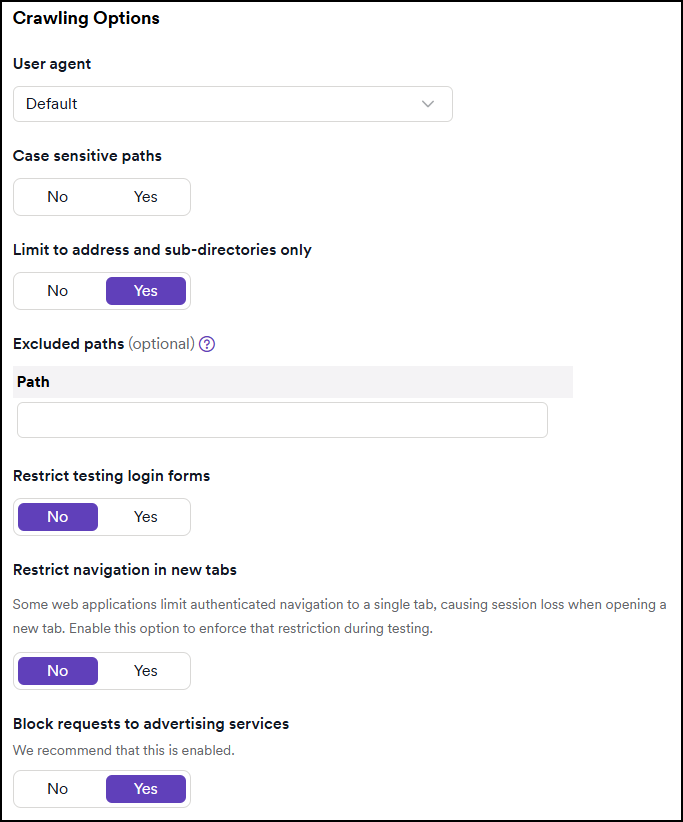Focus the excluded path input field
This screenshot has width=683, height=822.
point(282,420)
